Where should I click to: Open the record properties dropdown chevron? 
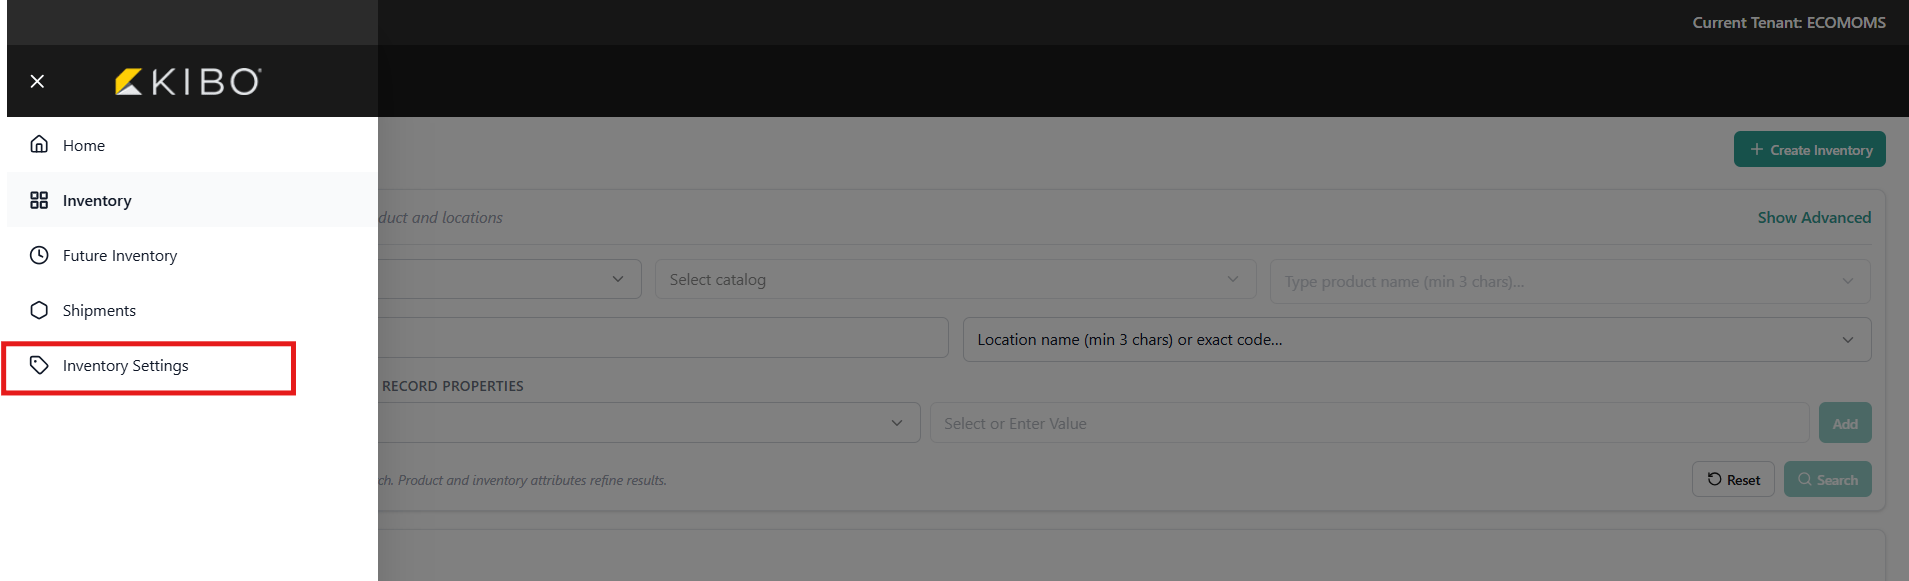(x=897, y=423)
